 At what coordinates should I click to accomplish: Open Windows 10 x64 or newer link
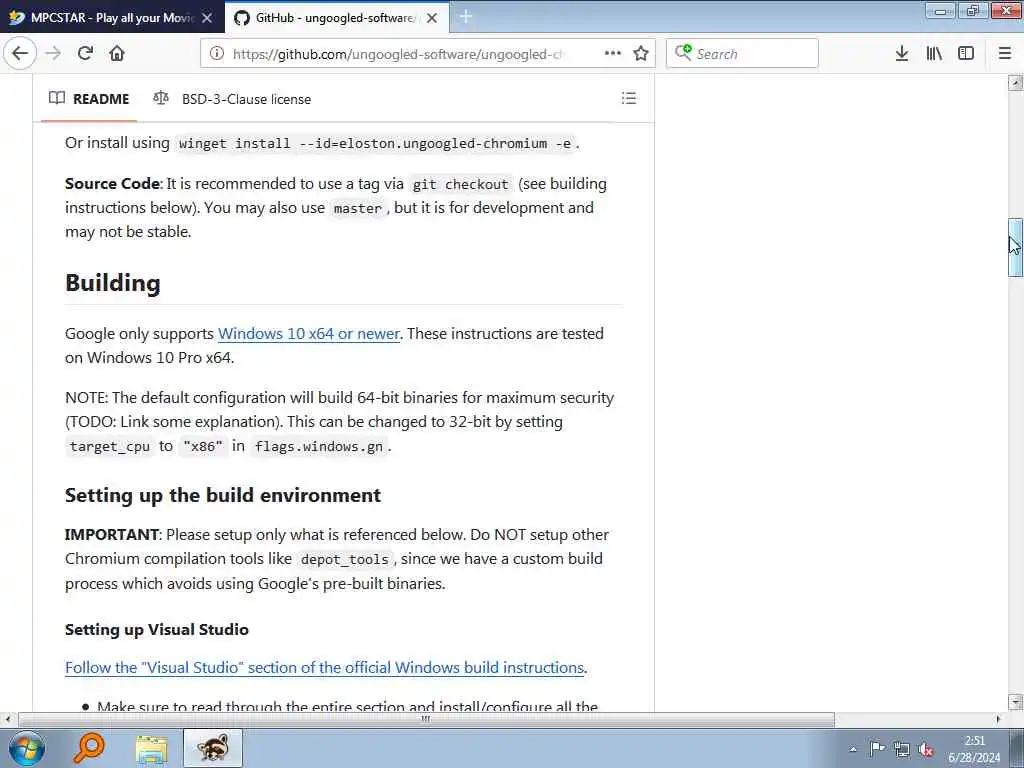(x=308, y=334)
